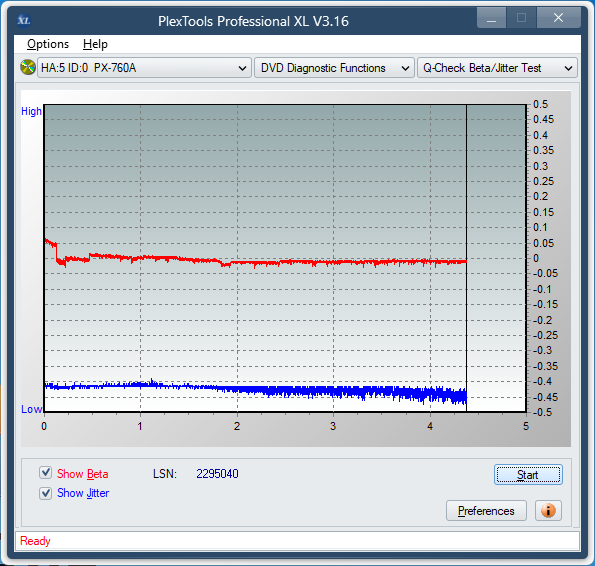This screenshot has width=595, height=566.
Task: Click the LSN: label
Action: pyautogui.click(x=165, y=474)
